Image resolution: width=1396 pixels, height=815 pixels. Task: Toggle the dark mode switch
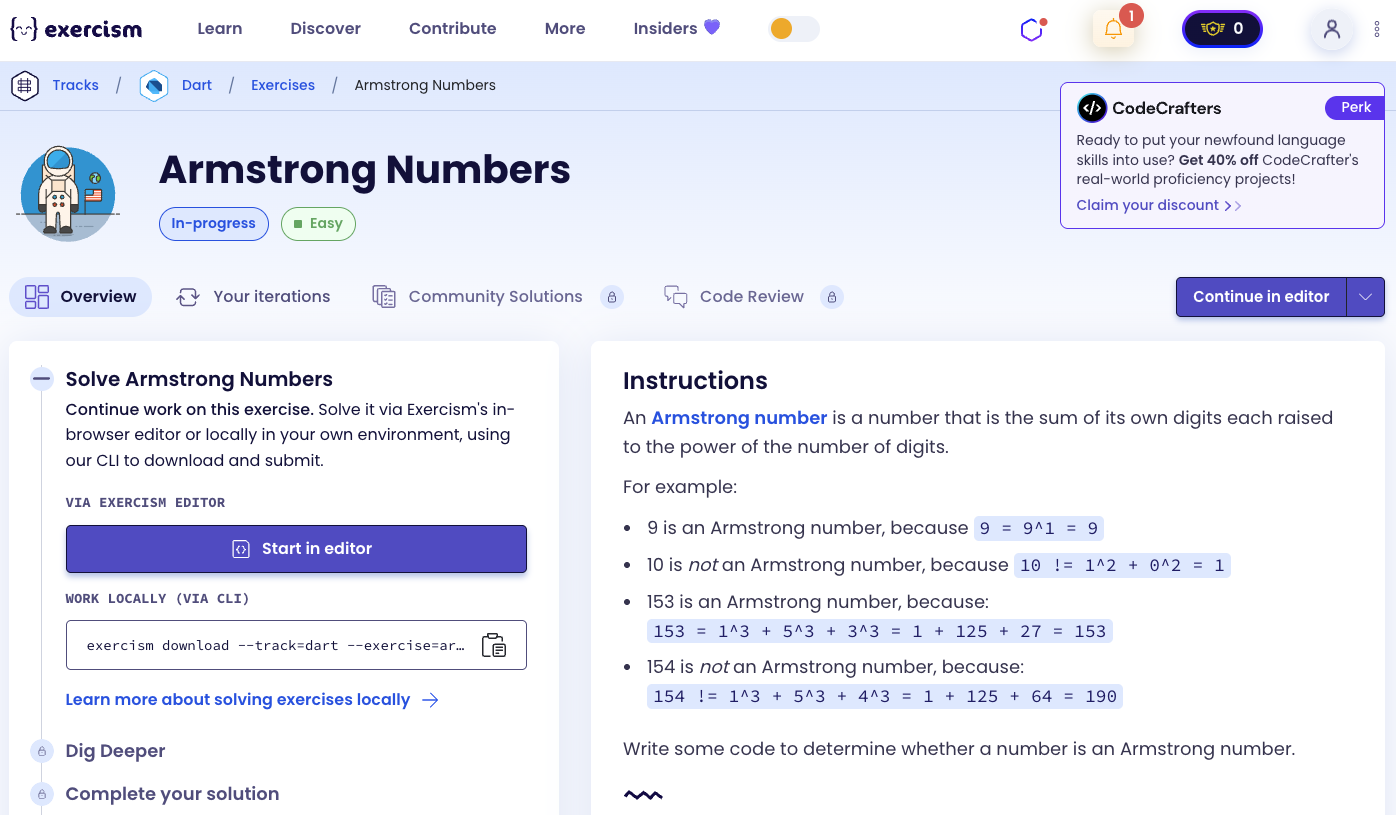click(793, 29)
